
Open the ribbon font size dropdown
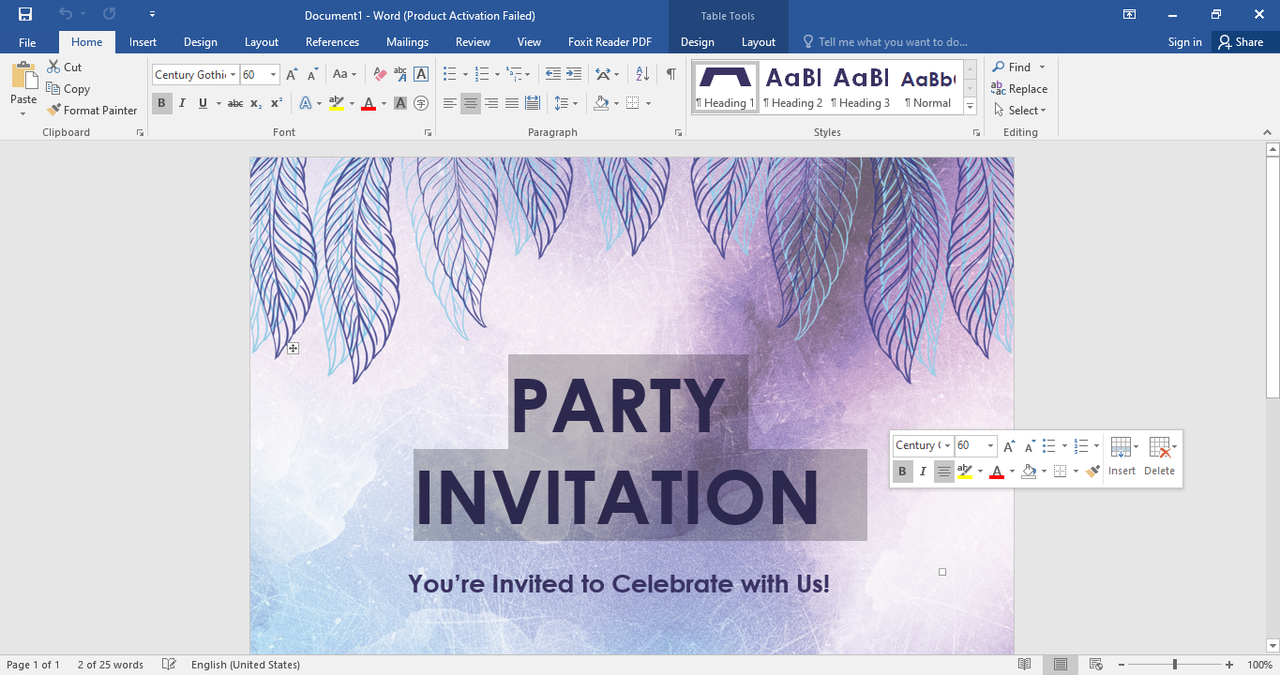coord(275,75)
